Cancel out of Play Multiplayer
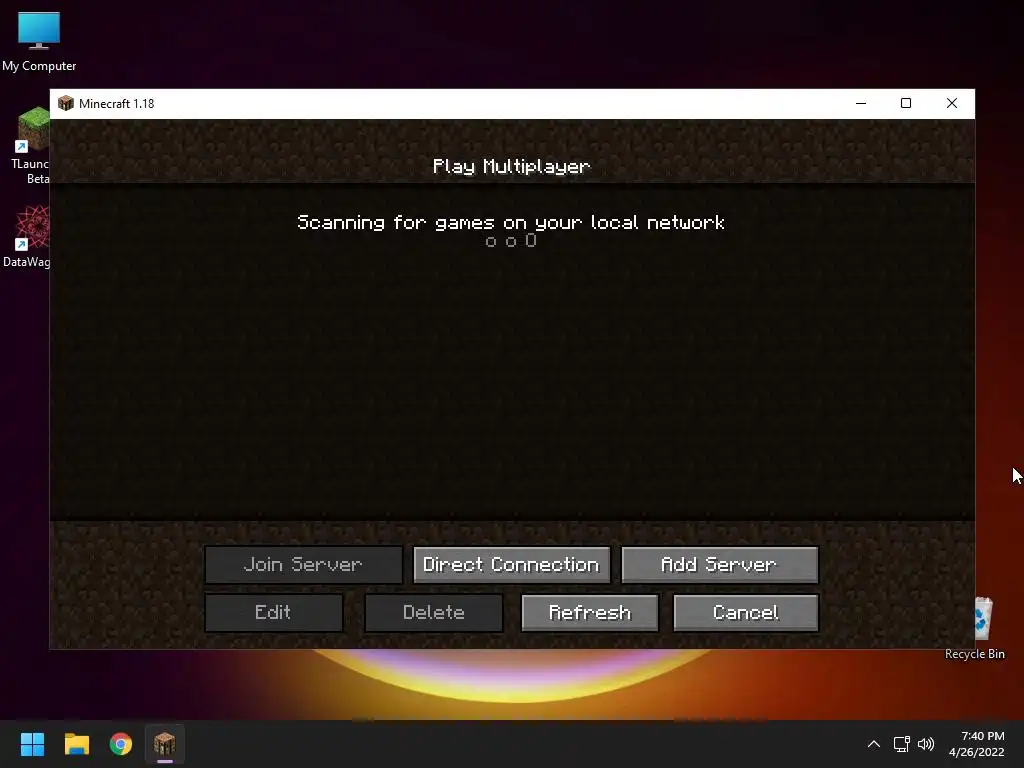The height and width of the screenshot is (768, 1024). pyautogui.click(x=745, y=613)
